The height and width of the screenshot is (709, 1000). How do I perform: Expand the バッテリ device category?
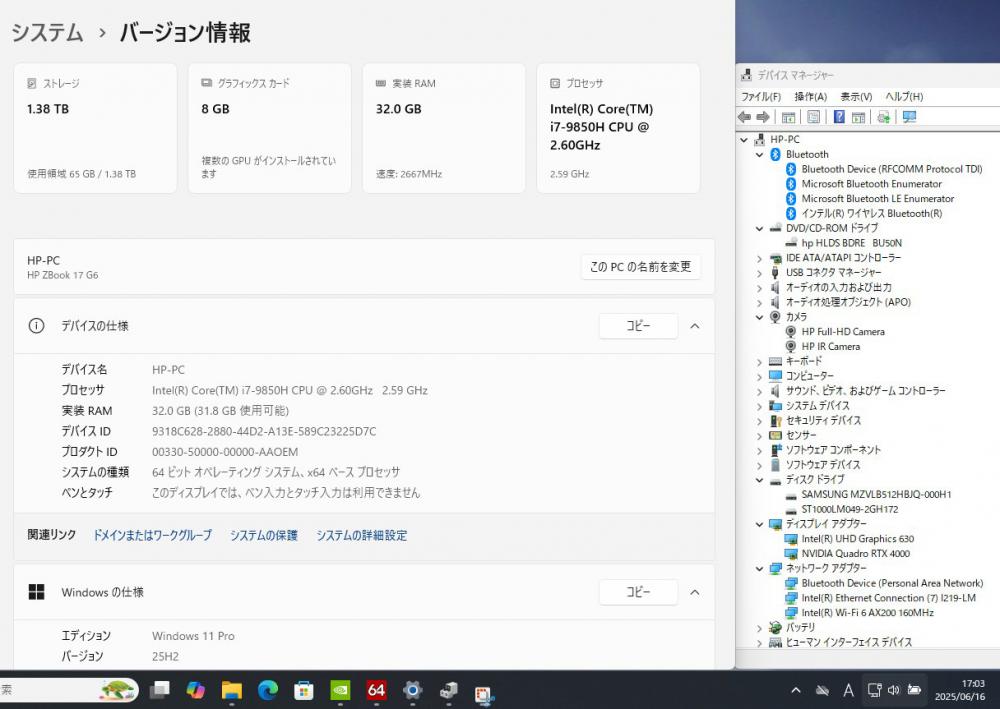pyautogui.click(x=759, y=627)
